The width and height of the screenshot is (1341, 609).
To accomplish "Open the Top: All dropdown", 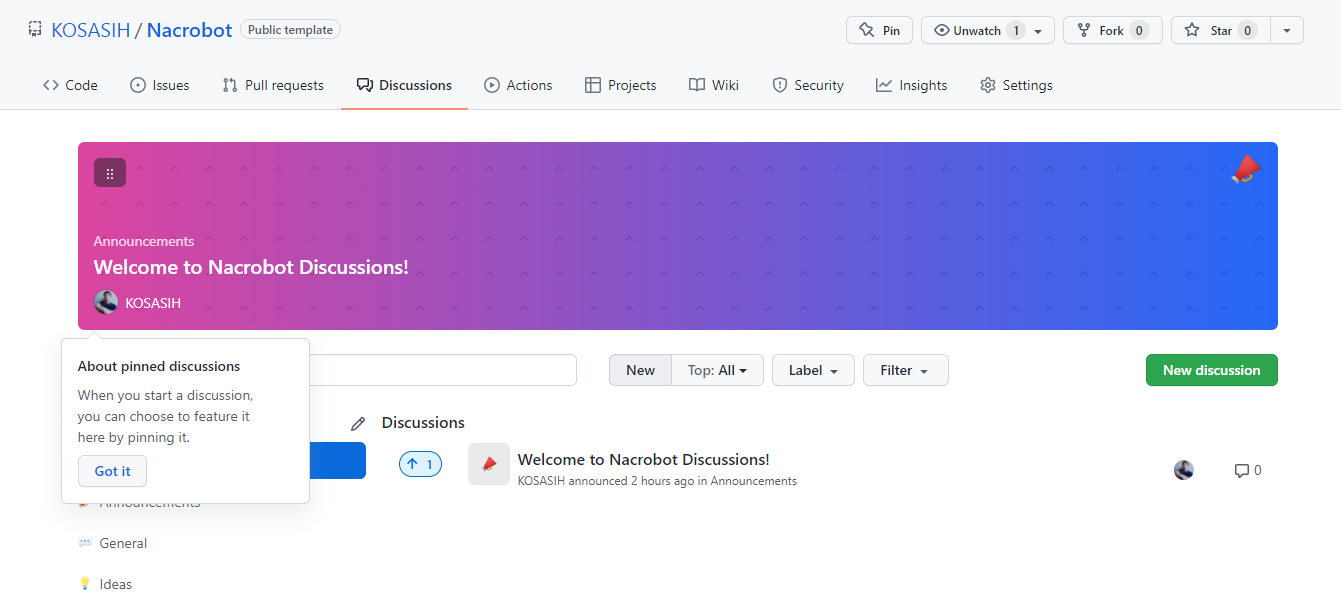I will click(x=717, y=370).
